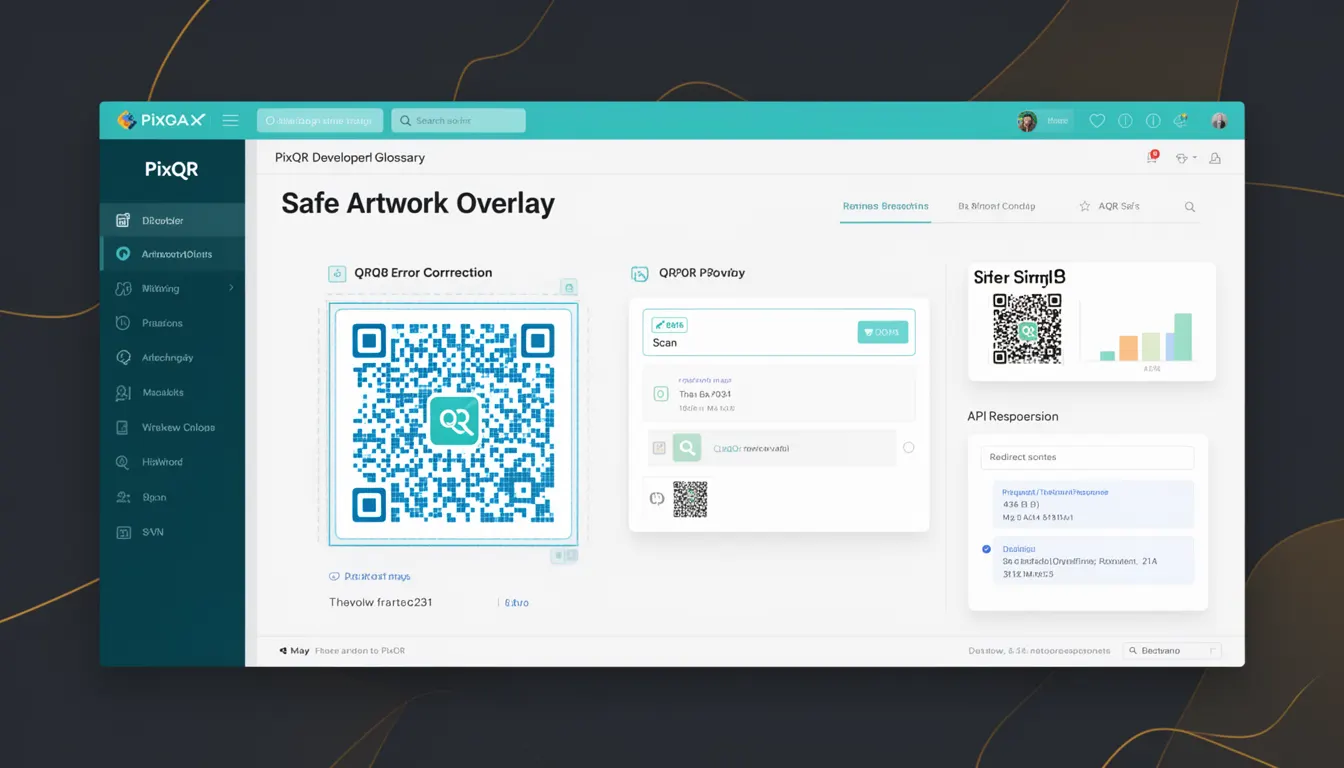Click the tall green bar in the chart
Screen dimensions: 1344x768
[1182, 337]
